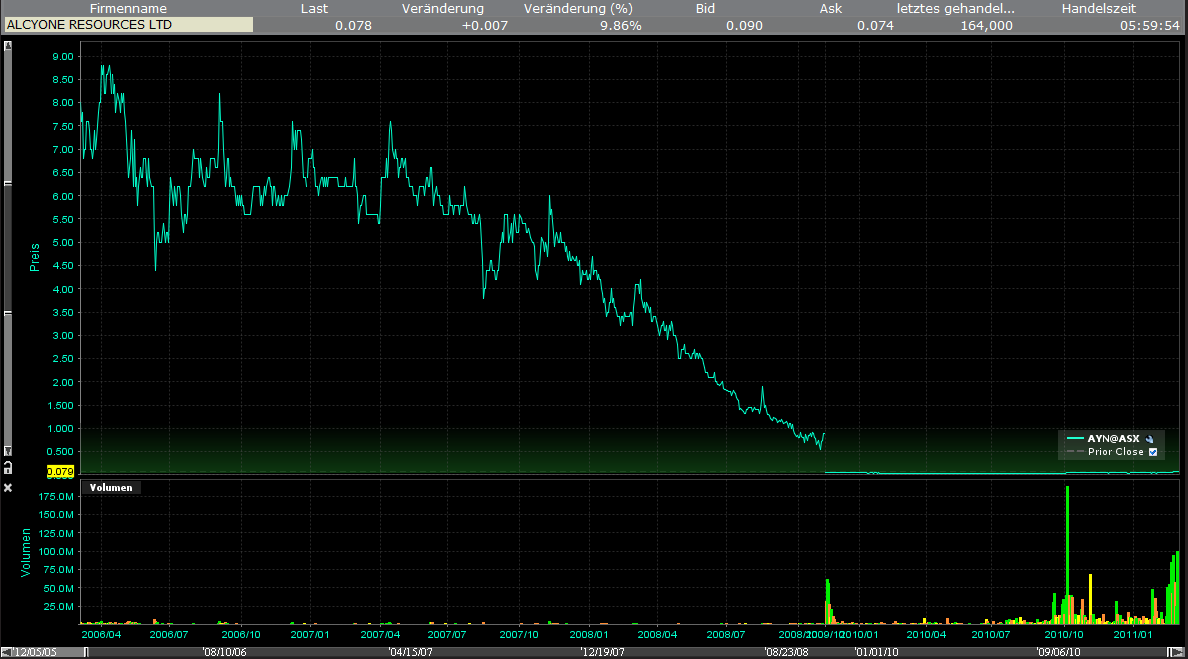The image size is (1188, 659).
Task: Click the Handelszeit column header
Action: [x=1098, y=8]
